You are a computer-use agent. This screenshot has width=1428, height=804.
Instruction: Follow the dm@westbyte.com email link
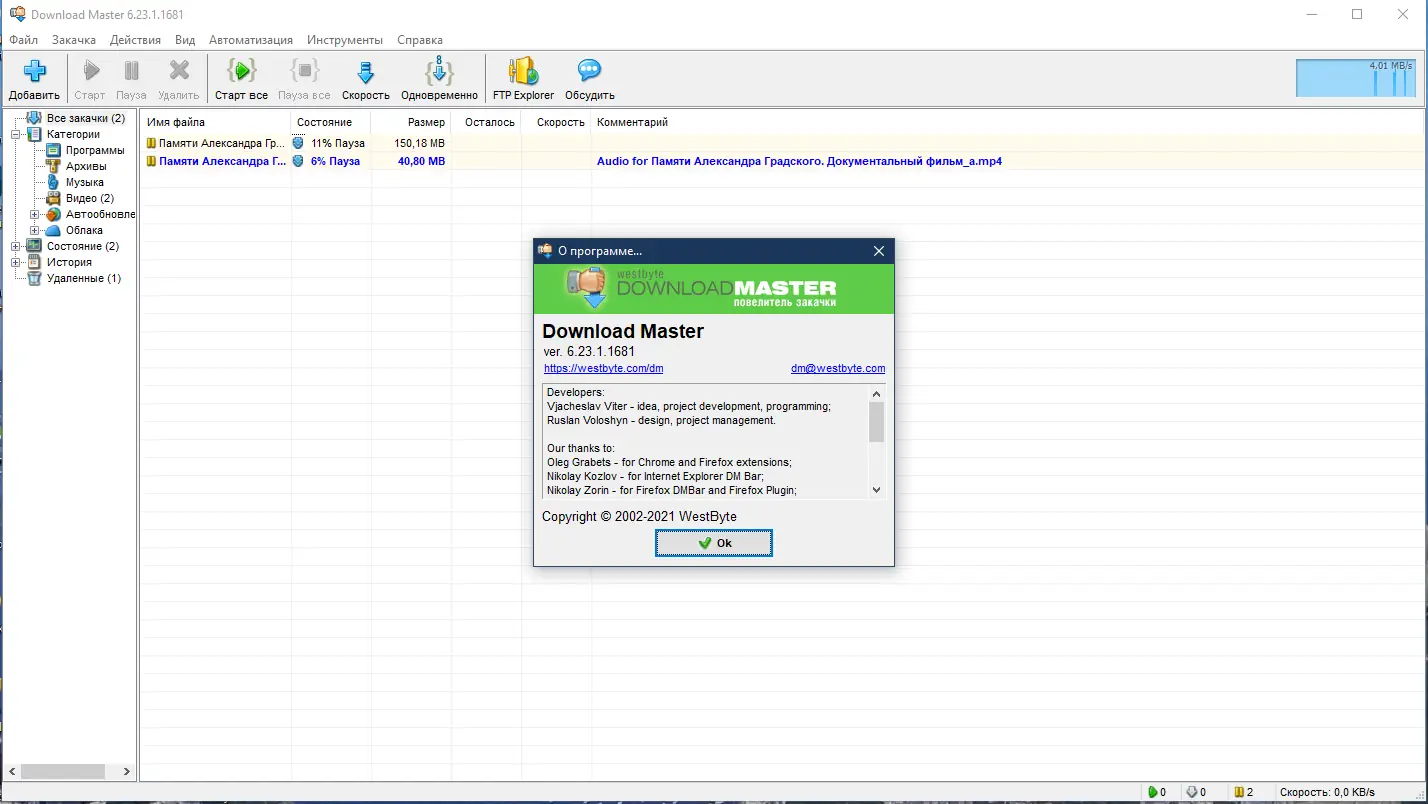(837, 368)
